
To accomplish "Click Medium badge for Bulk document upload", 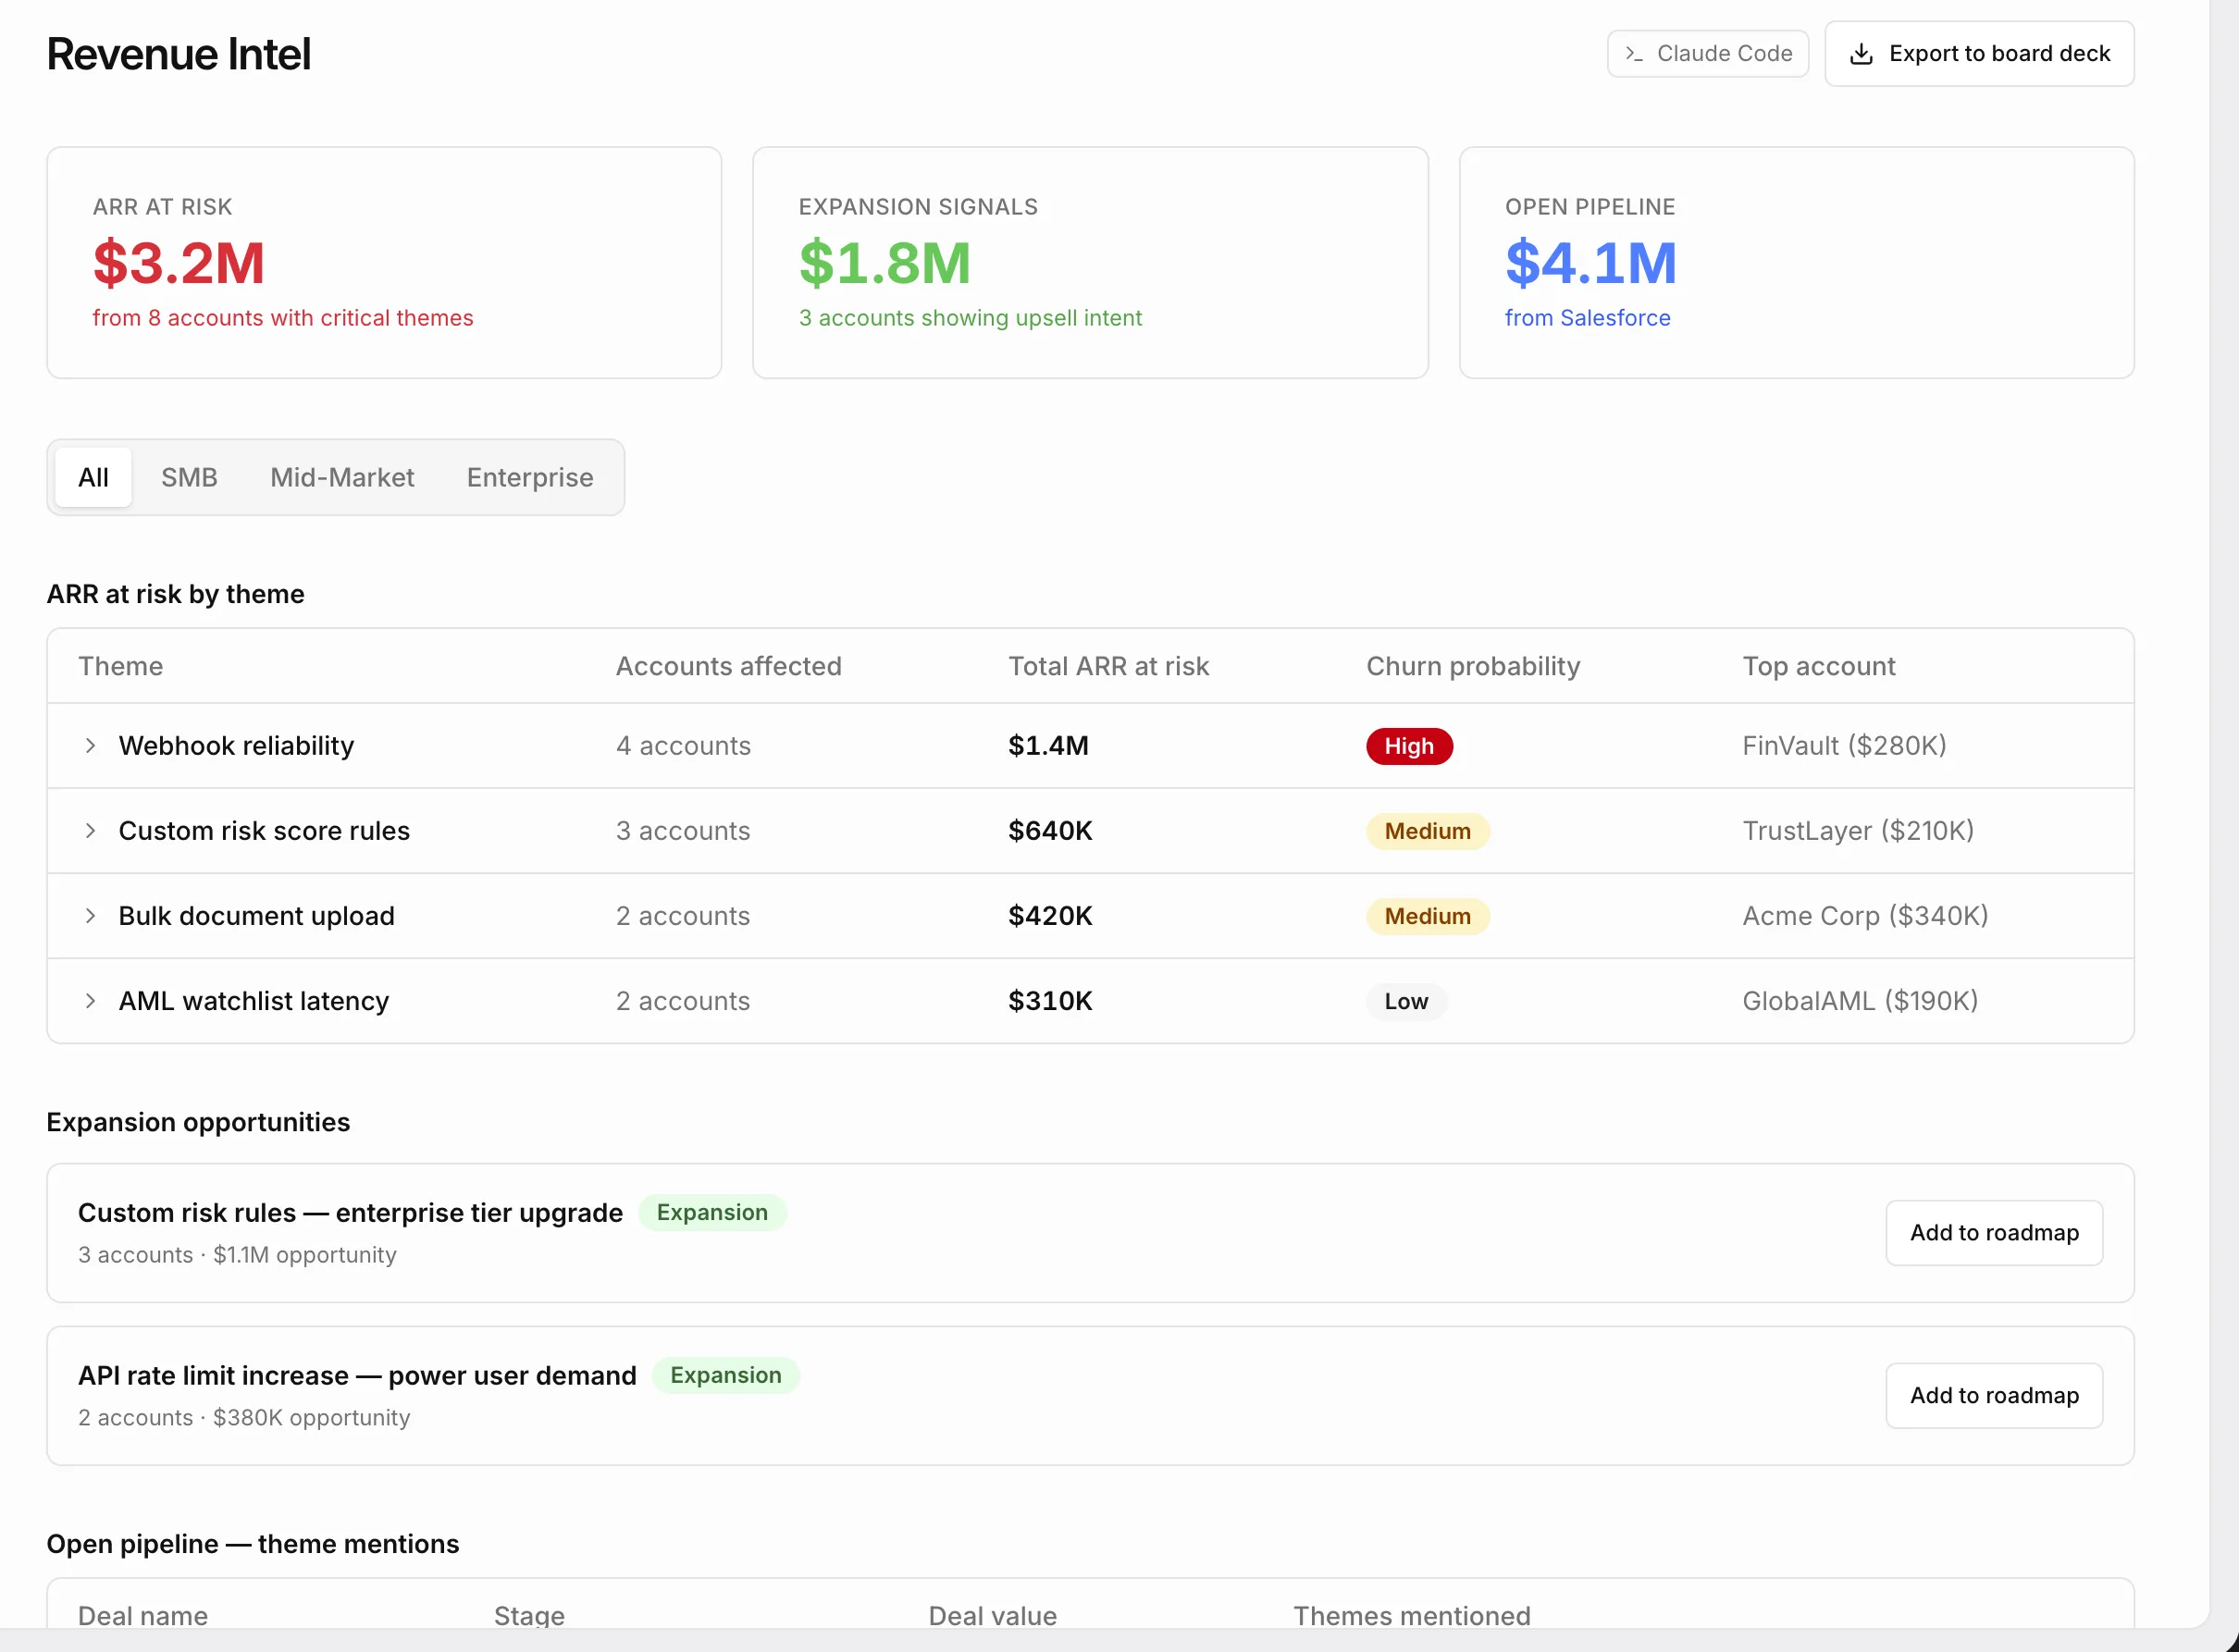I will coord(1427,916).
